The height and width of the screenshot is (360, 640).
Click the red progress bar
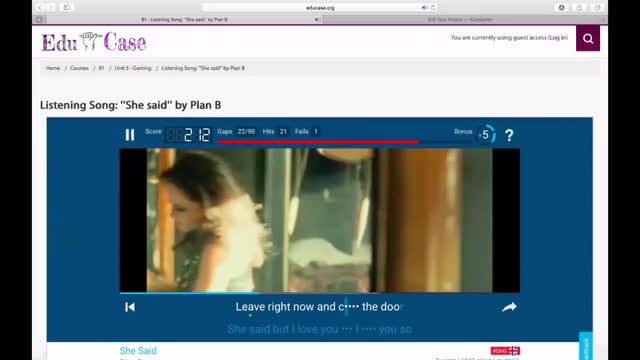pyautogui.click(x=318, y=142)
